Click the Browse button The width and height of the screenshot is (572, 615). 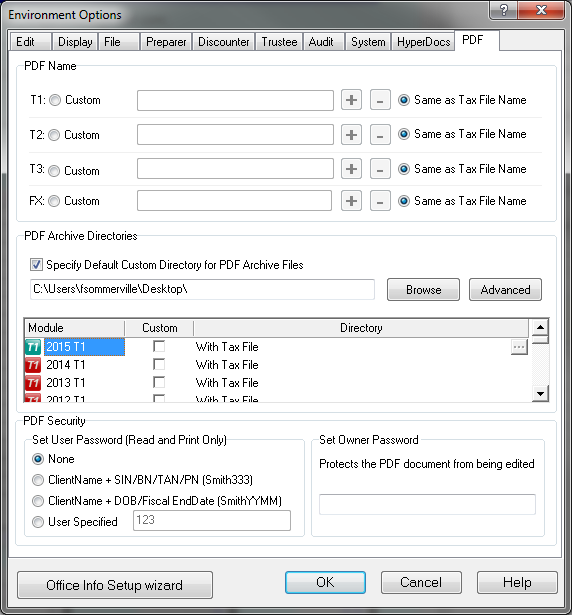click(423, 289)
